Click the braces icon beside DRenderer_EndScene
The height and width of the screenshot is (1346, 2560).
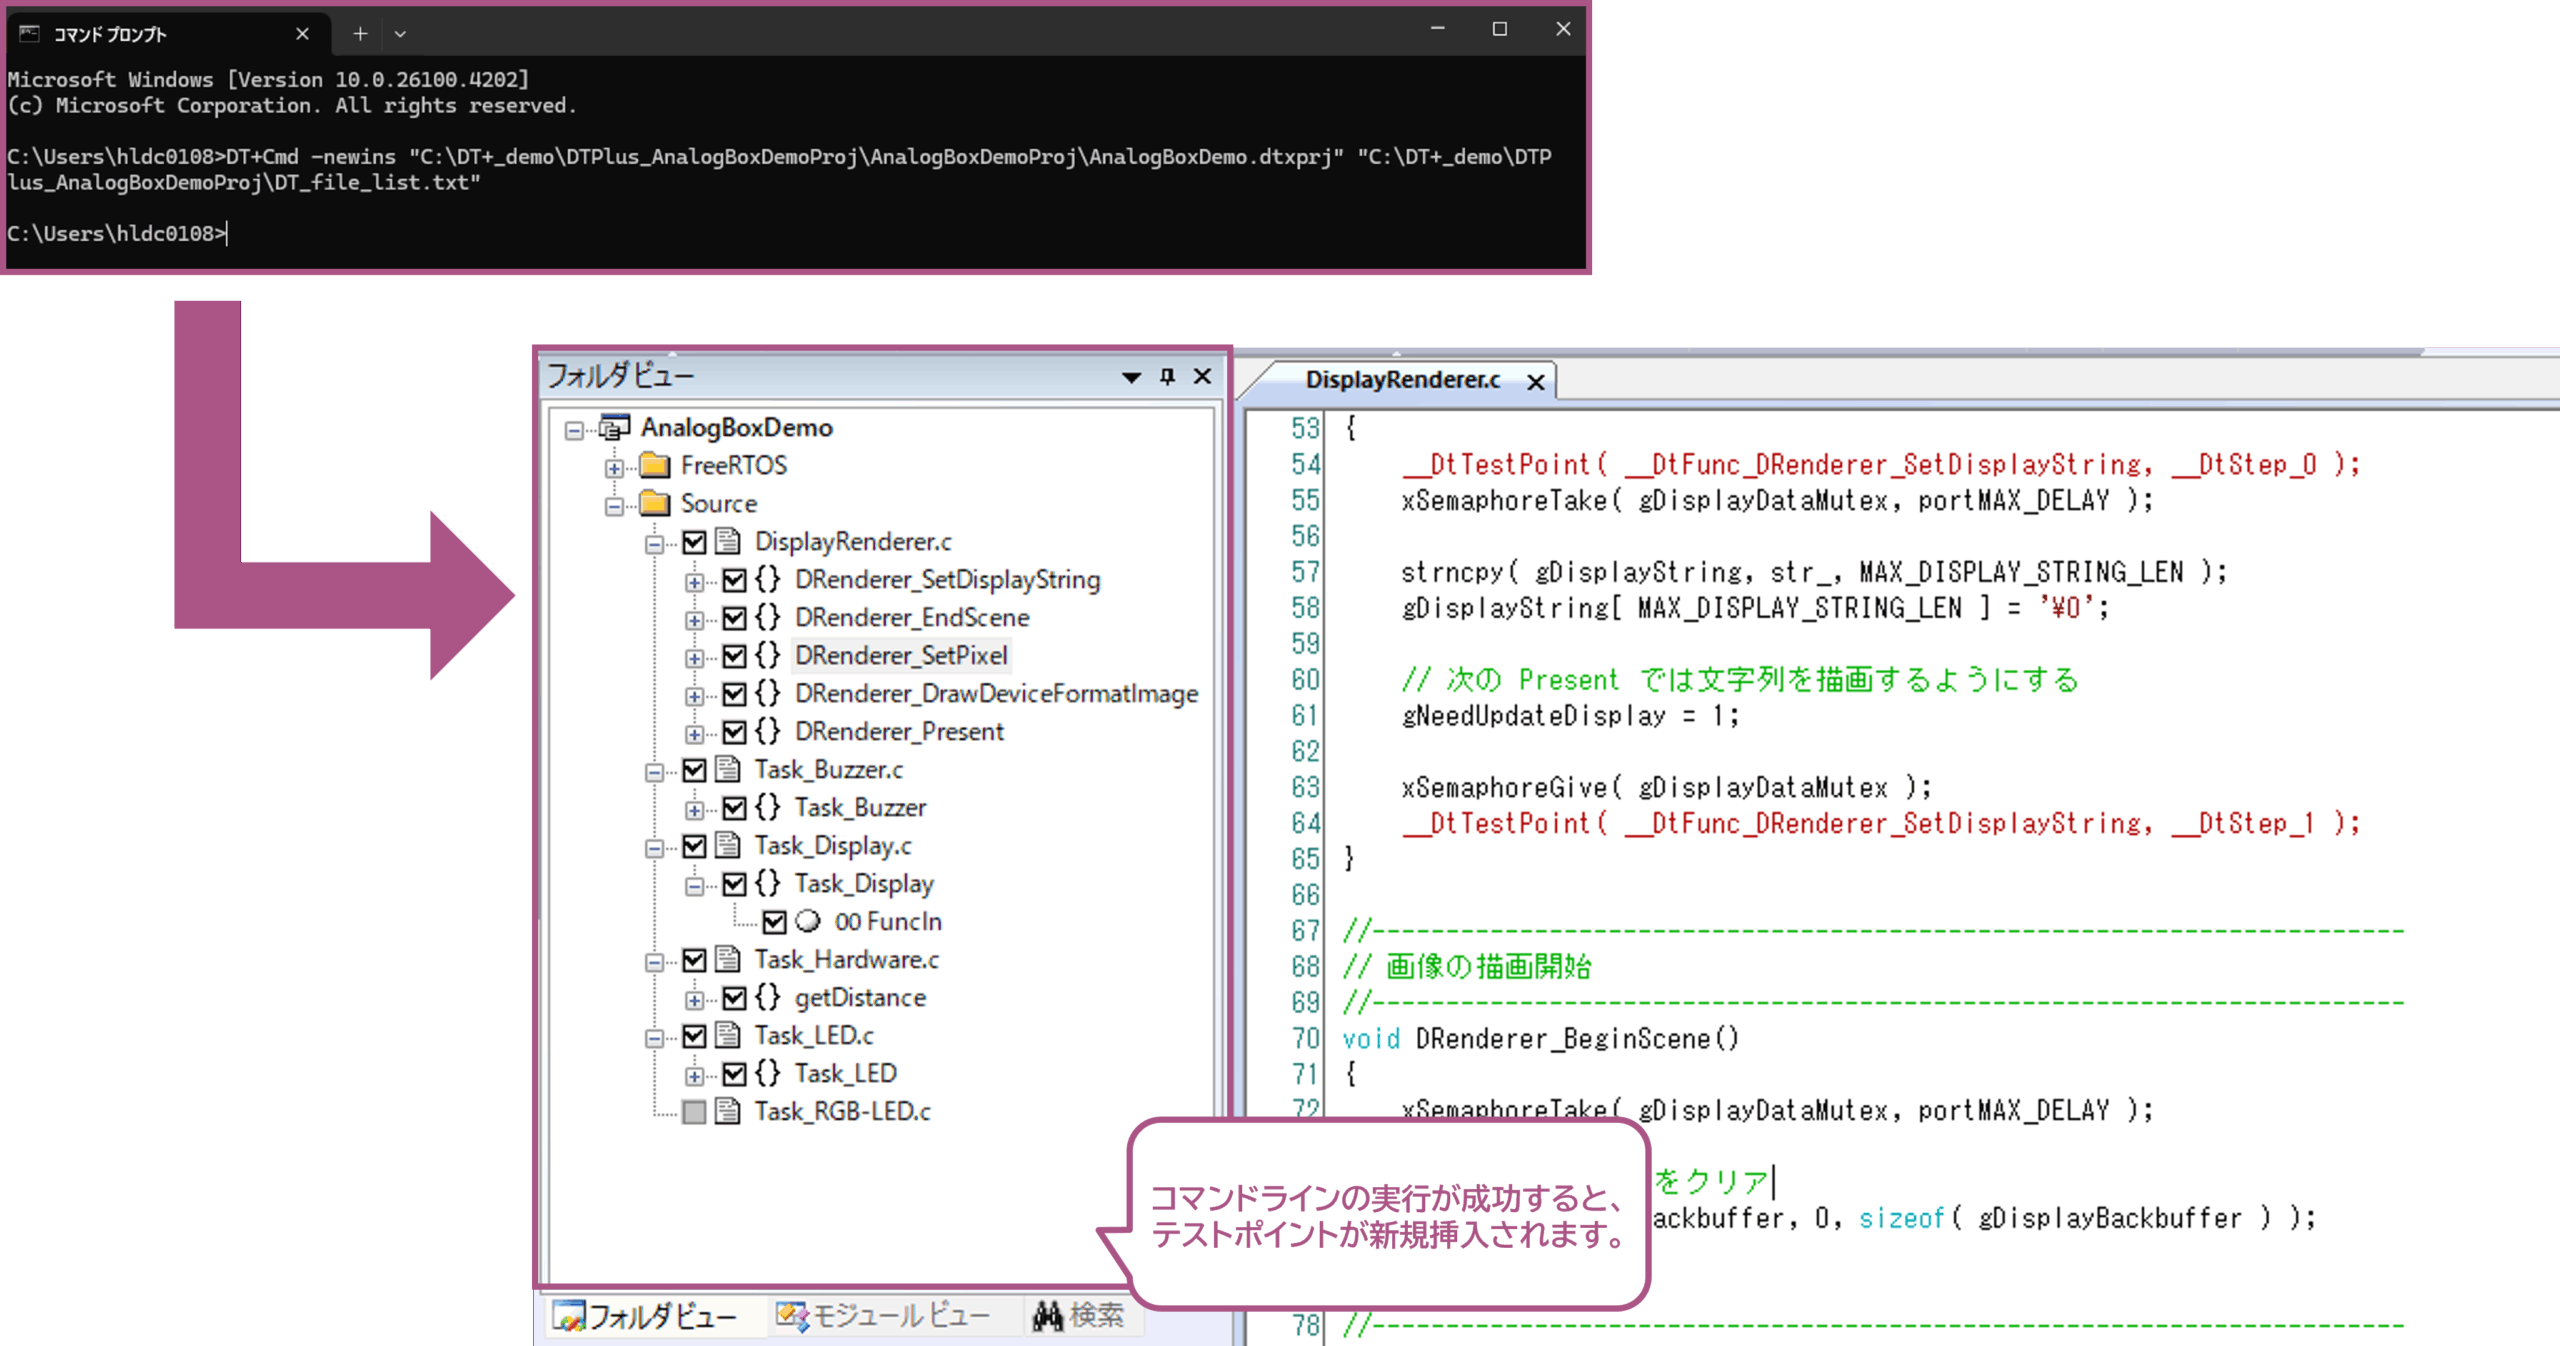coord(767,617)
